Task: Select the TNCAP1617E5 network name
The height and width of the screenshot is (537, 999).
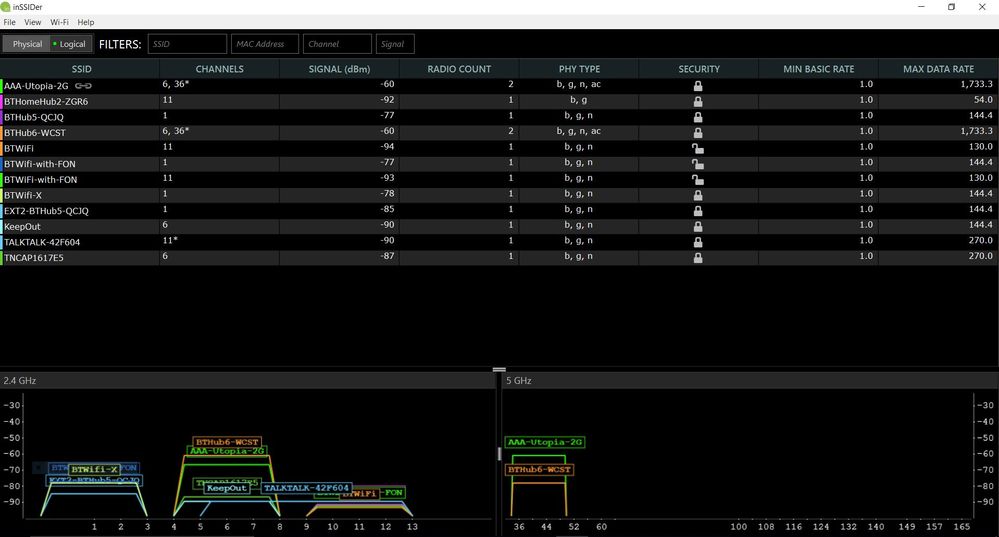Action: [x=34, y=258]
